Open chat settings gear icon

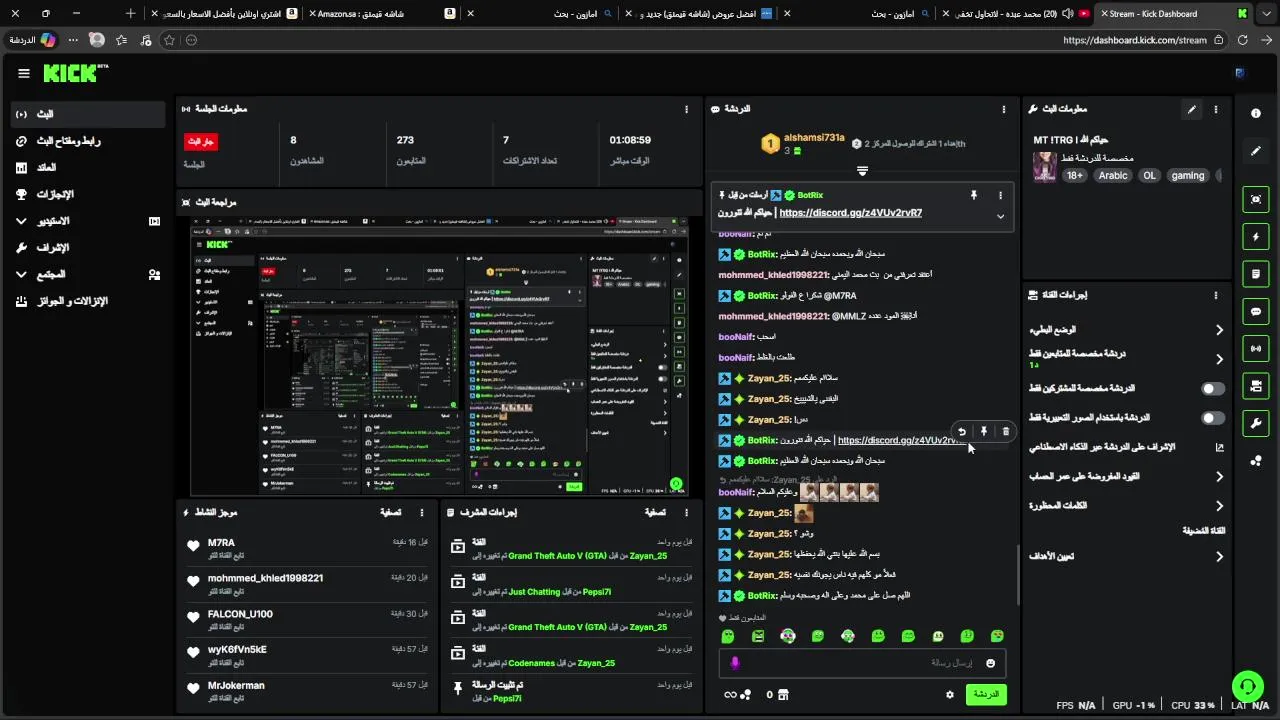pos(950,694)
